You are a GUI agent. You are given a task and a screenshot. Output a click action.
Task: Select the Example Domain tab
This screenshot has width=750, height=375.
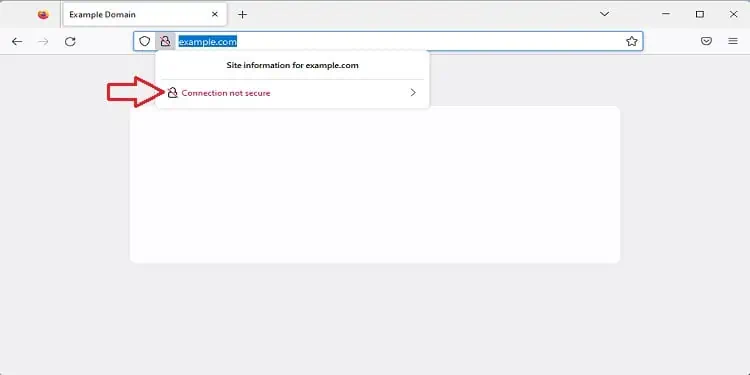(x=145, y=15)
